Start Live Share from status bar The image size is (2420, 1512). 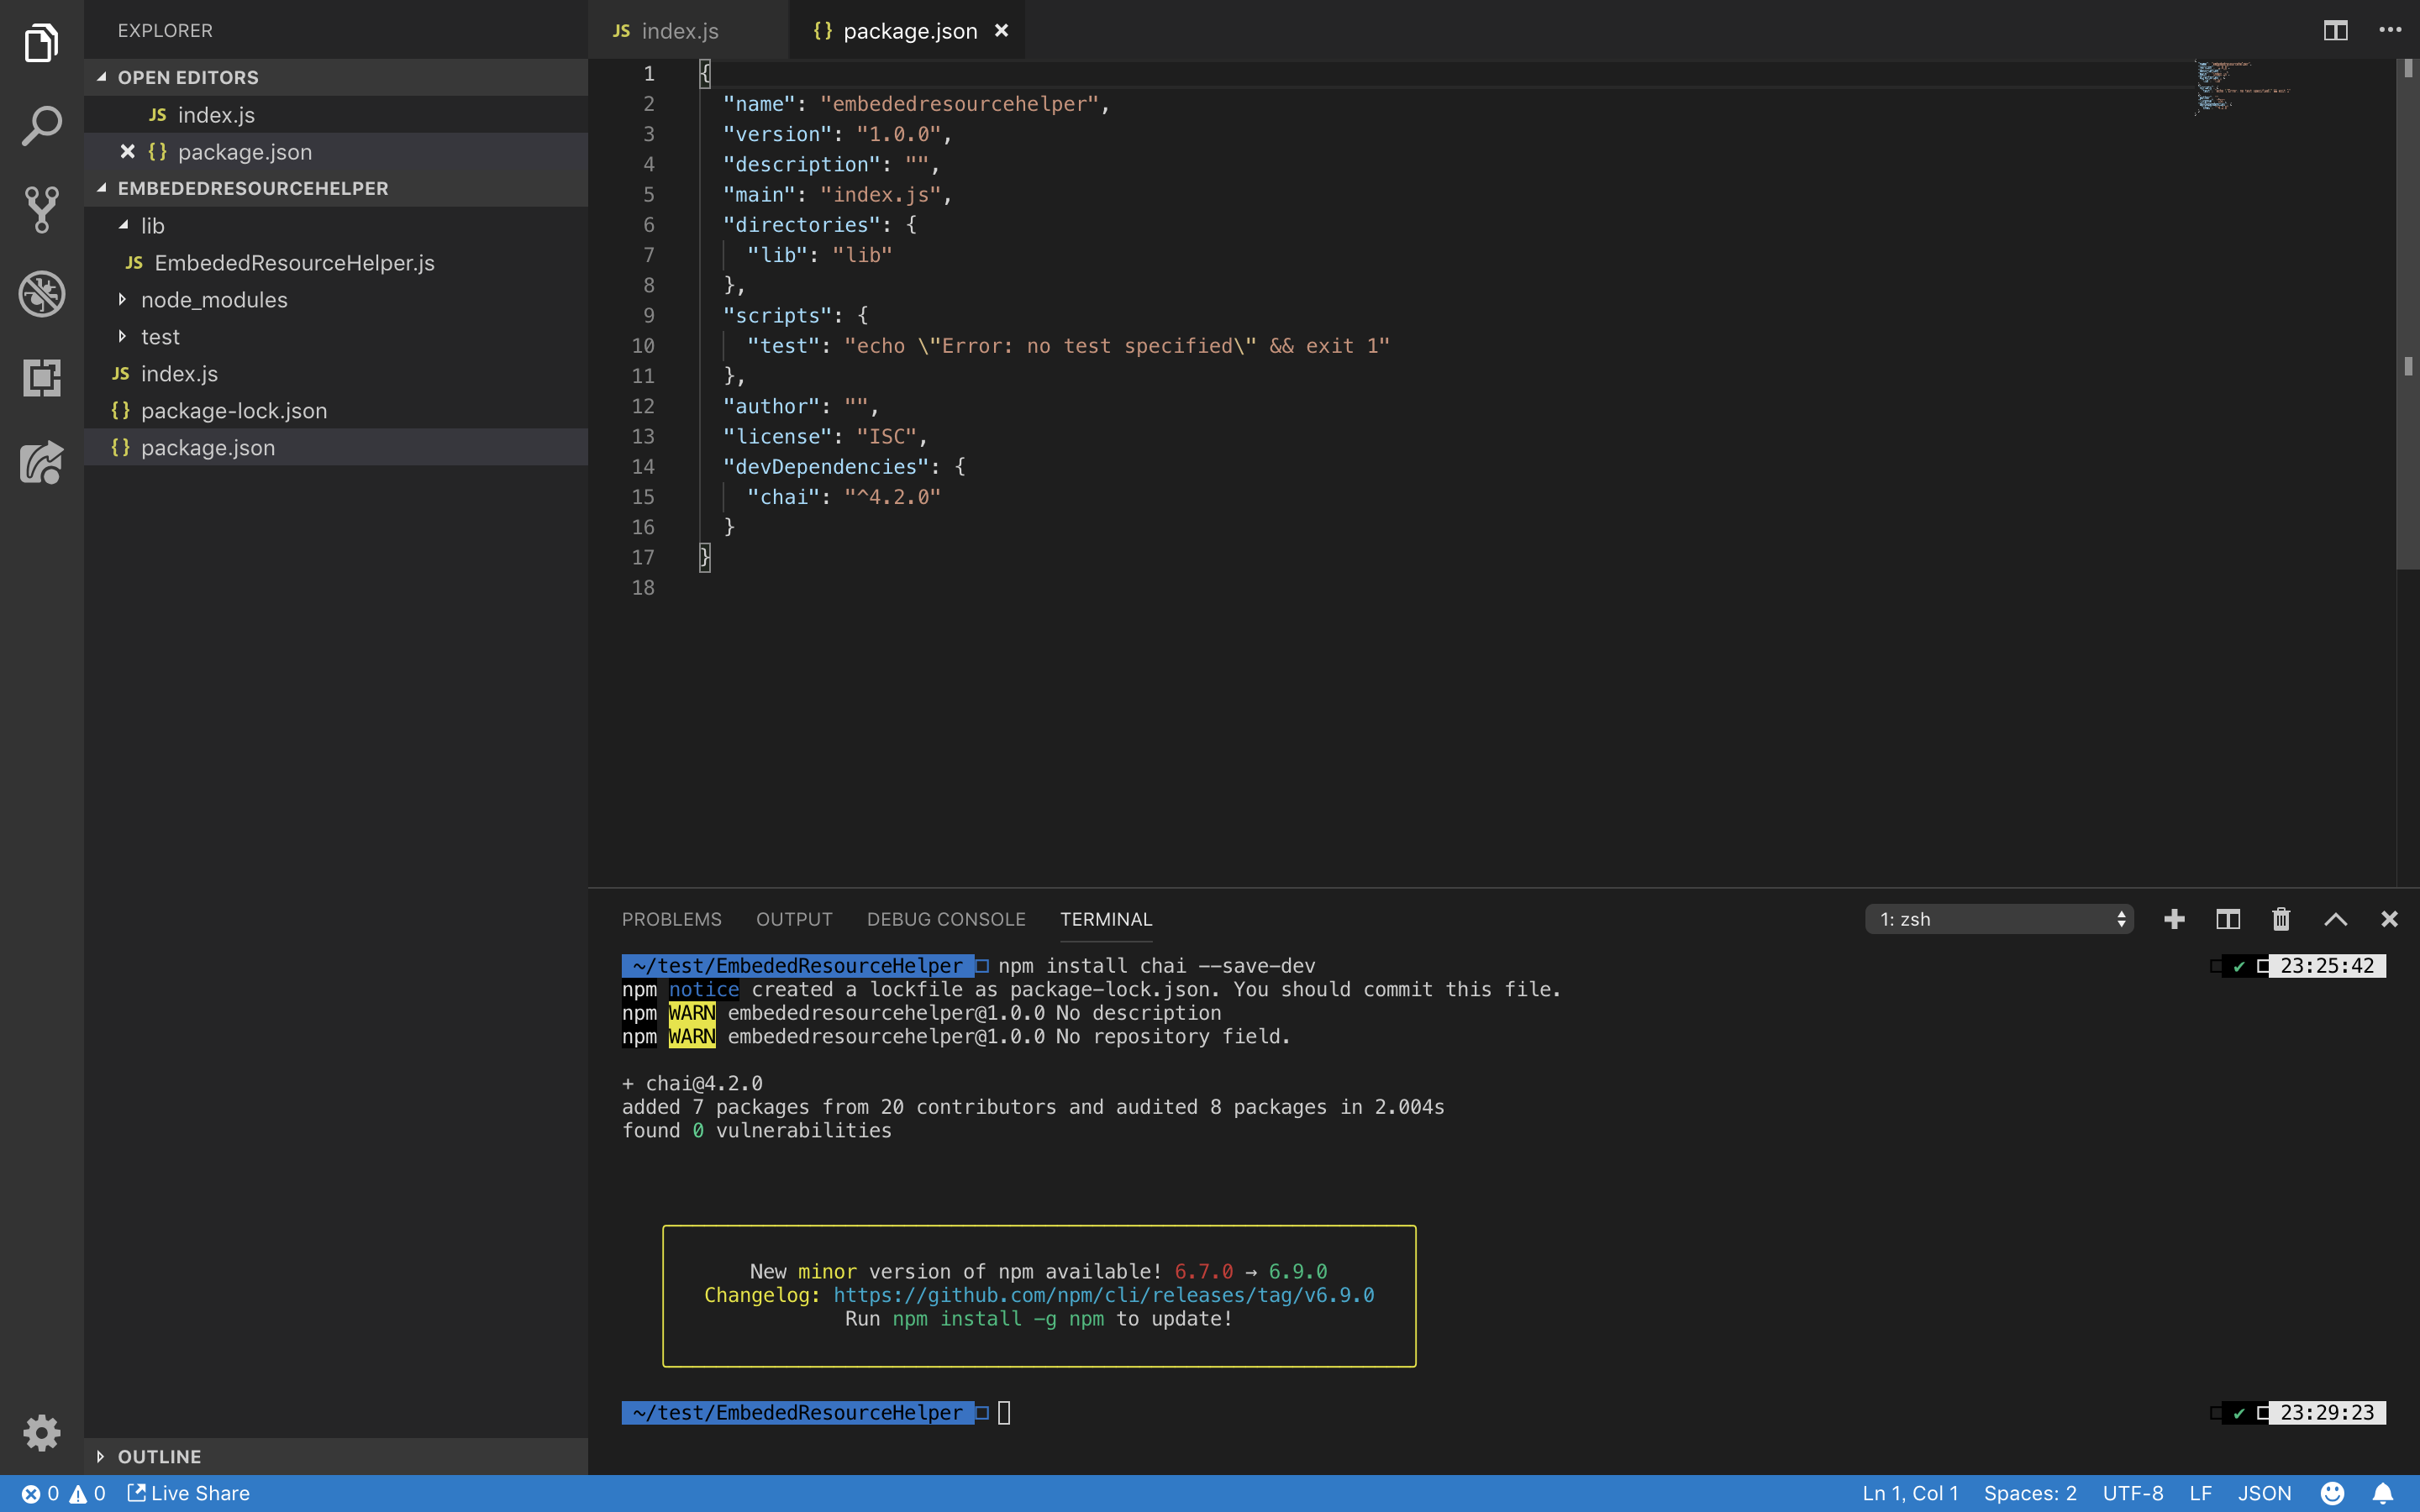point(189,1493)
